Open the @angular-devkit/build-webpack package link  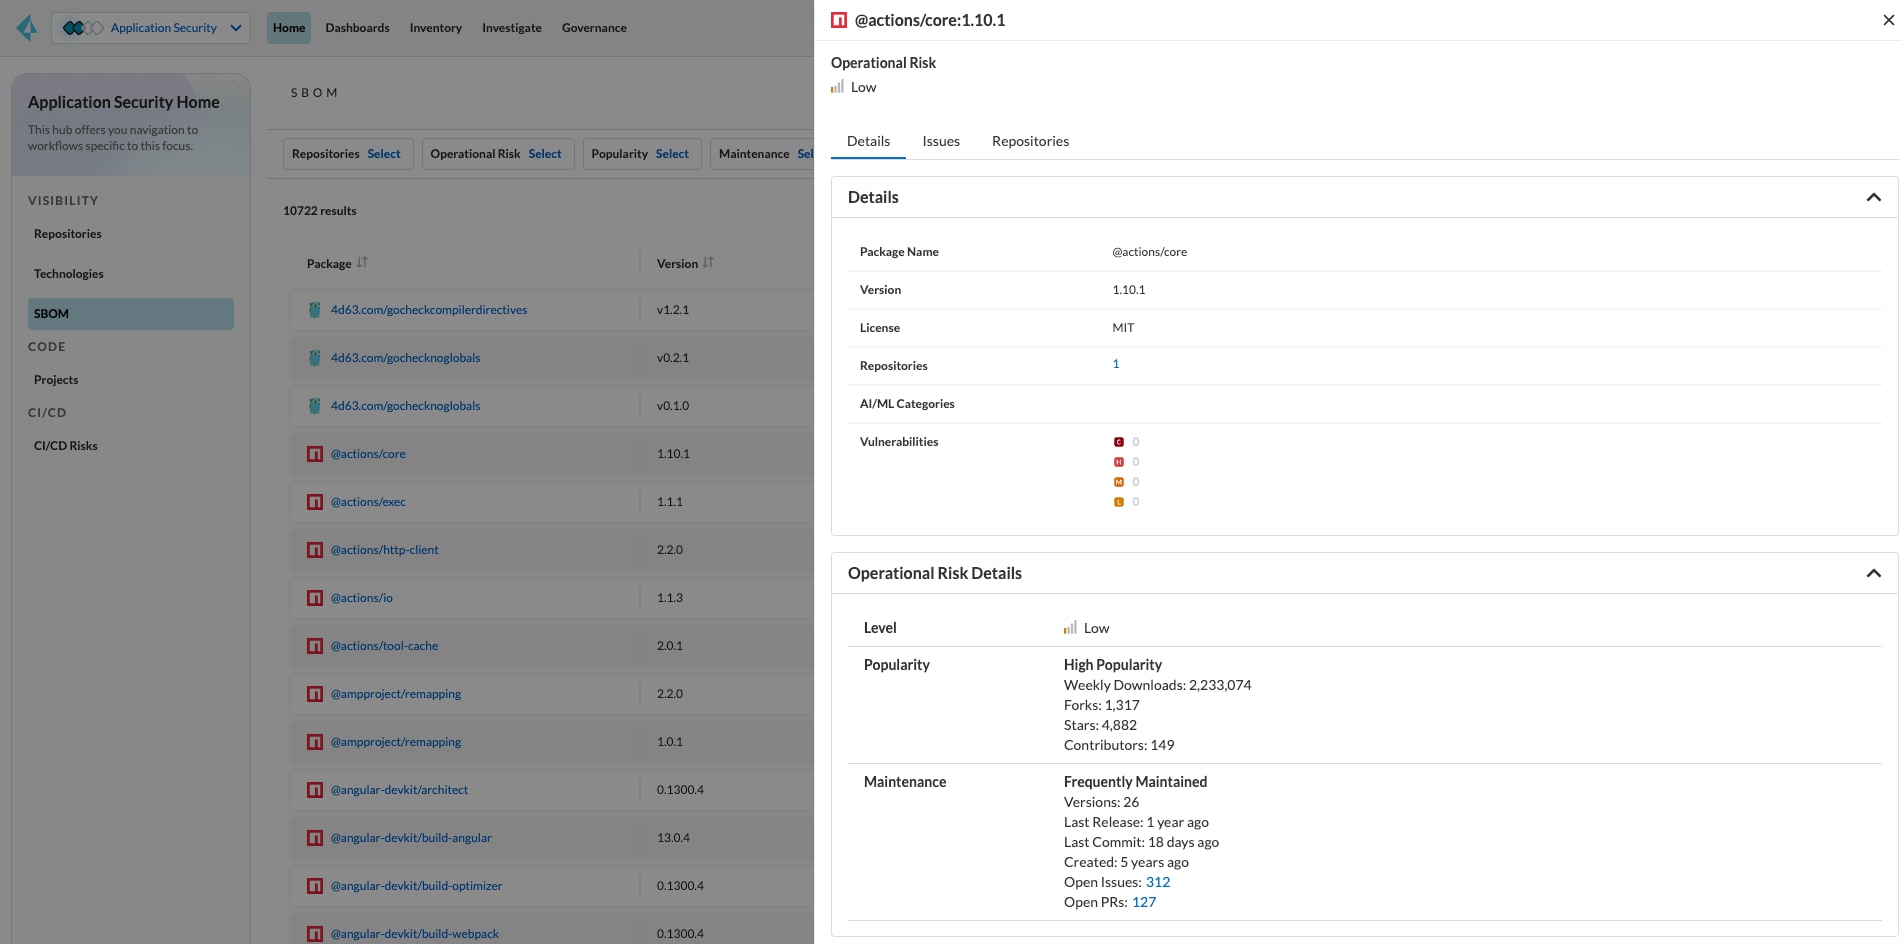coord(415,934)
